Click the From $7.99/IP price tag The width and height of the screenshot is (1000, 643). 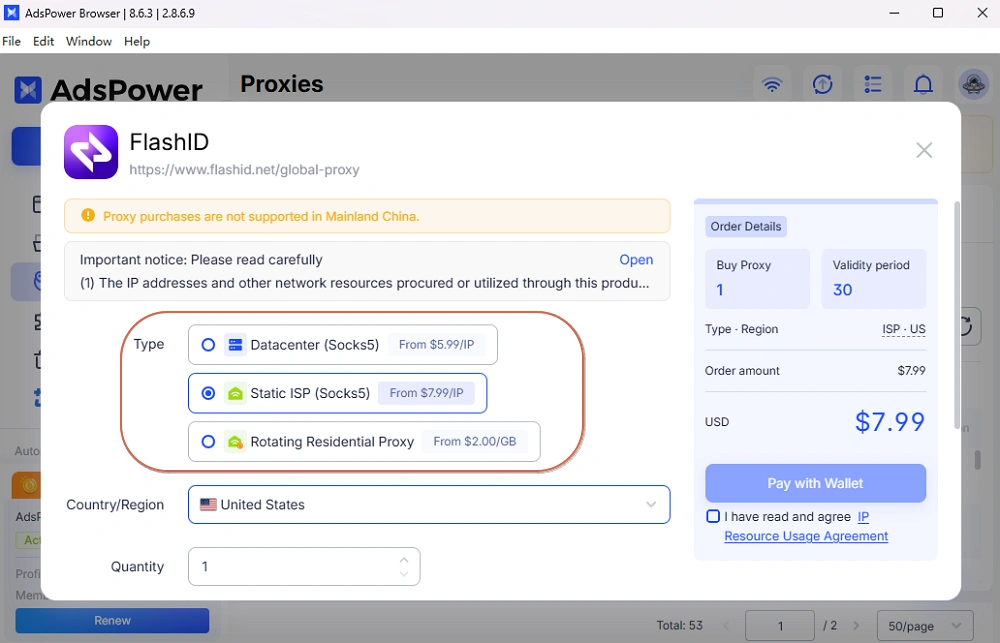426,393
